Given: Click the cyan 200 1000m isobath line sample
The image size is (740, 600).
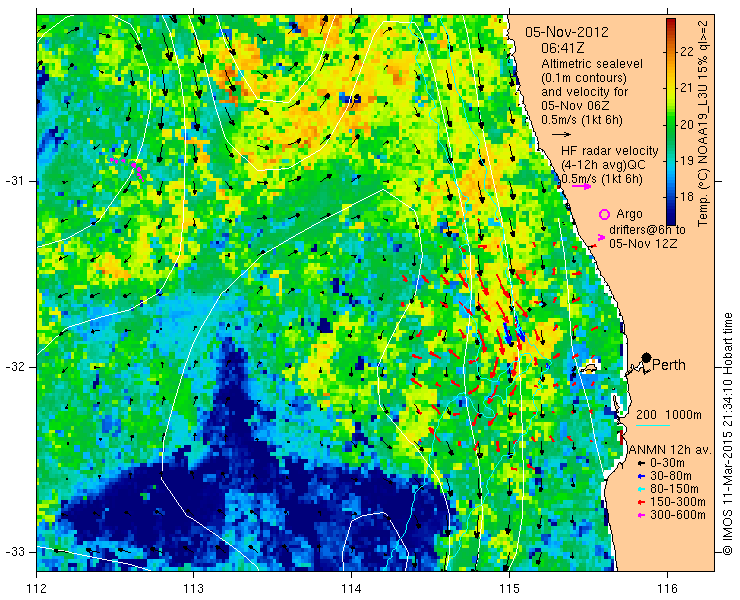Looking at the screenshot, I should pos(653,426).
